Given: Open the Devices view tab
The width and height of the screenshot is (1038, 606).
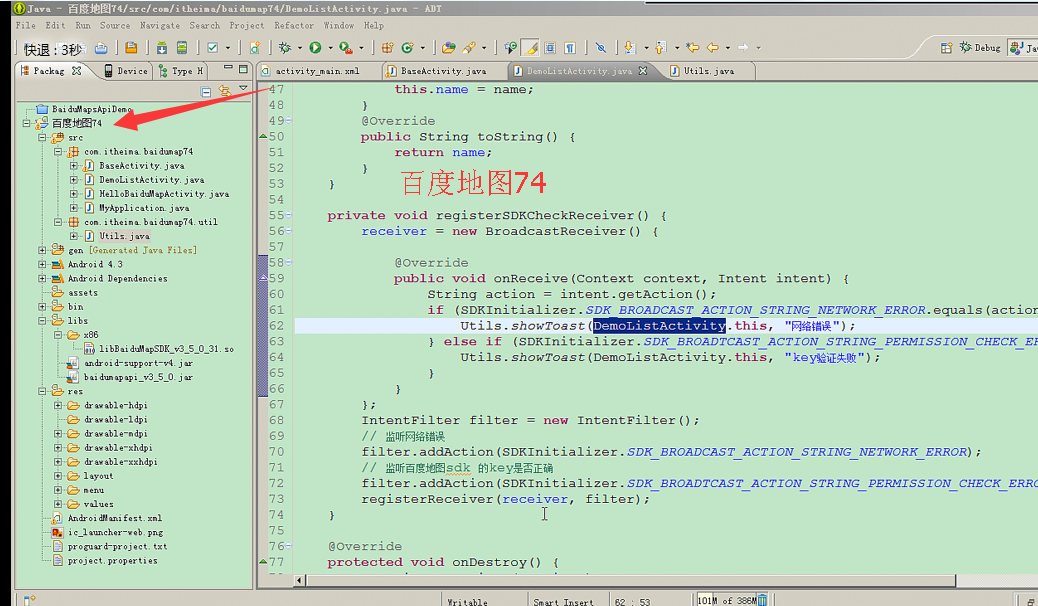Looking at the screenshot, I should coord(125,71).
